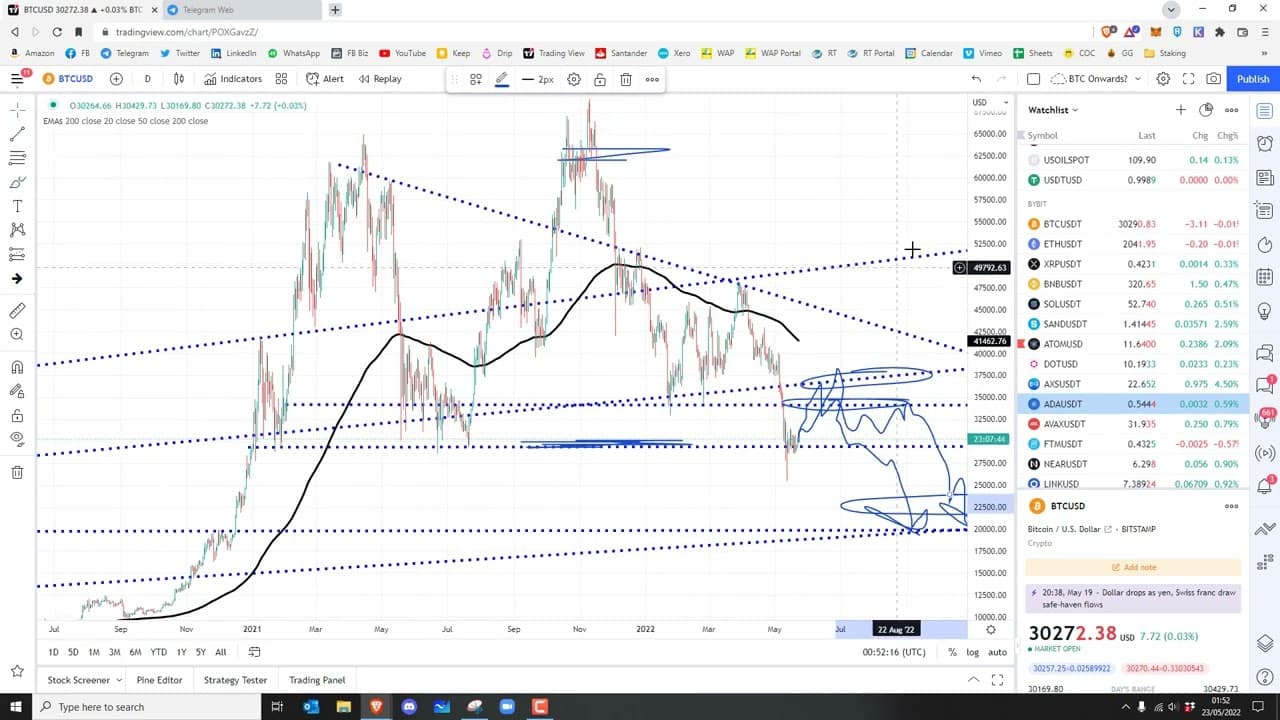Toggle percent price scale

952,652
